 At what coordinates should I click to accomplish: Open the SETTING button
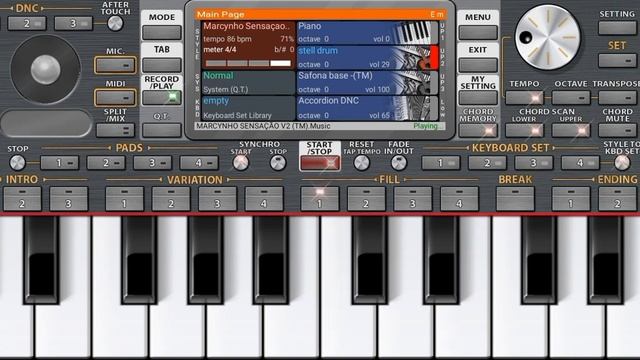tap(617, 28)
